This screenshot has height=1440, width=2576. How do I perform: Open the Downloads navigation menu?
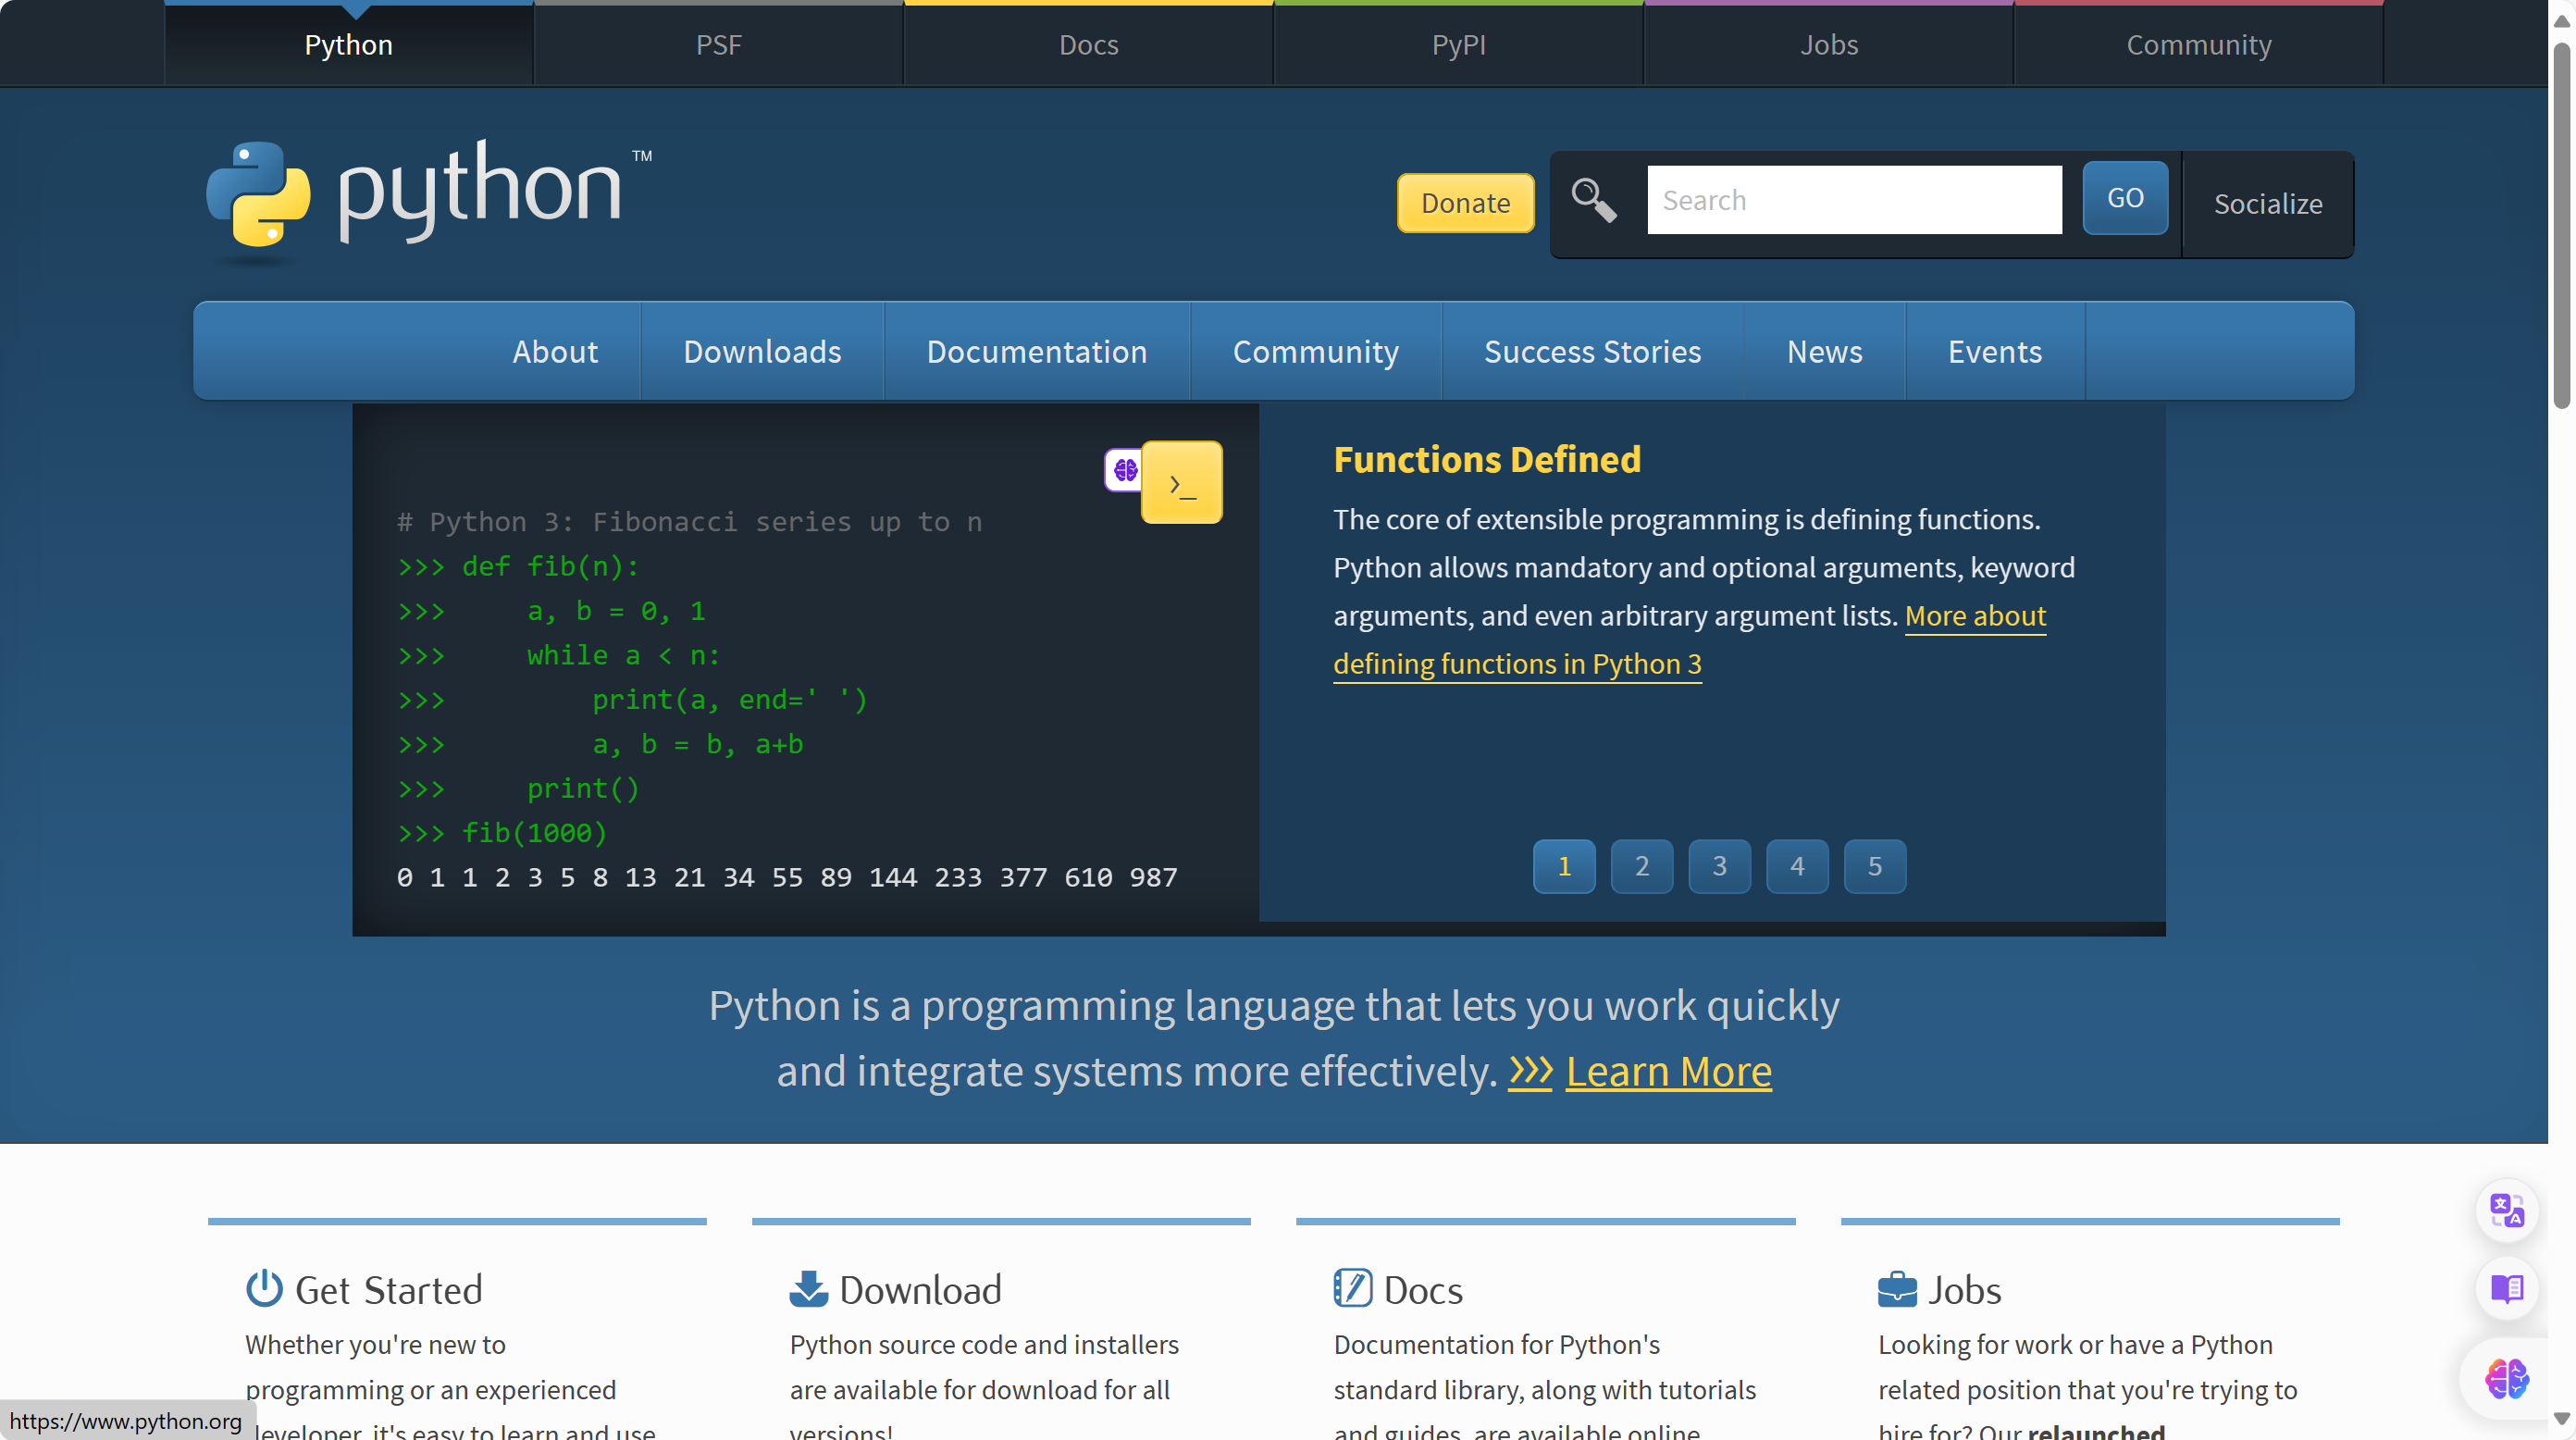coord(762,352)
